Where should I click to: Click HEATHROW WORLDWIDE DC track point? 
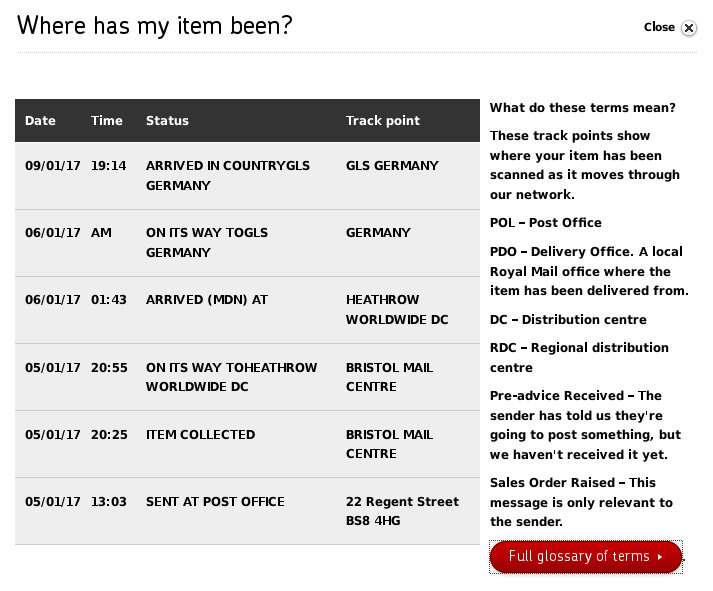pos(397,310)
